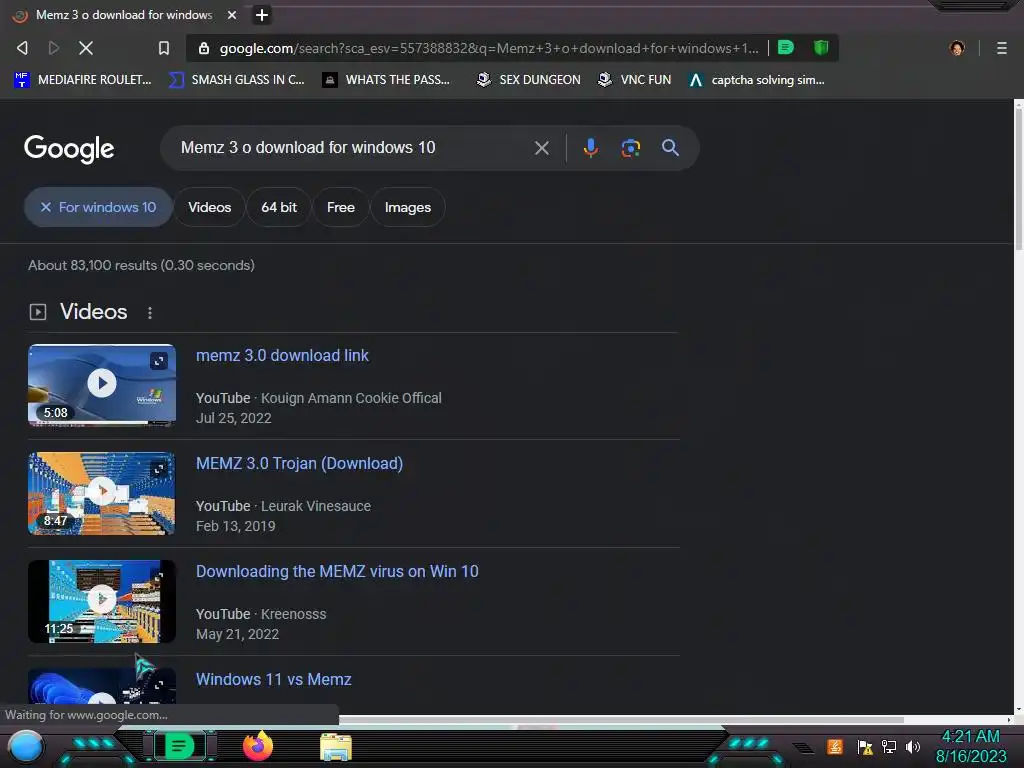The height and width of the screenshot is (768, 1024).
Task: Open the VNC FUN bookmark
Action: 634,80
